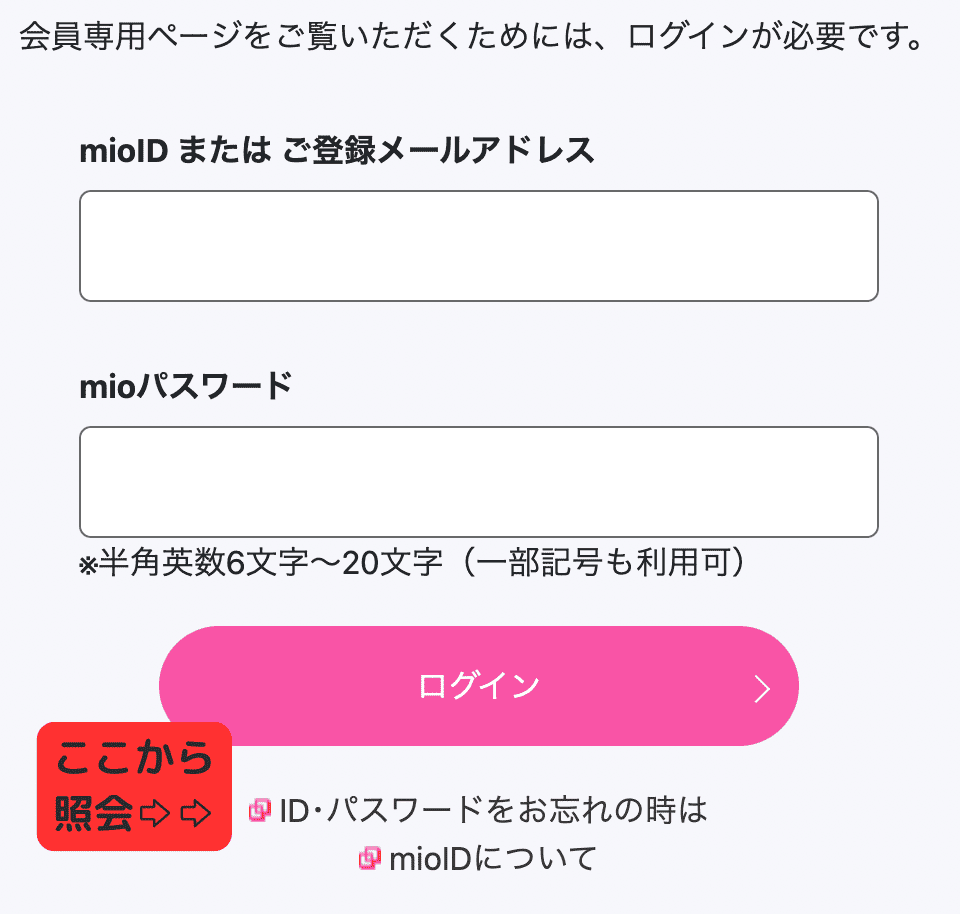Image resolution: width=960 pixels, height=914 pixels.
Task: Click the ここから text in the red badge
Action: click(134, 758)
